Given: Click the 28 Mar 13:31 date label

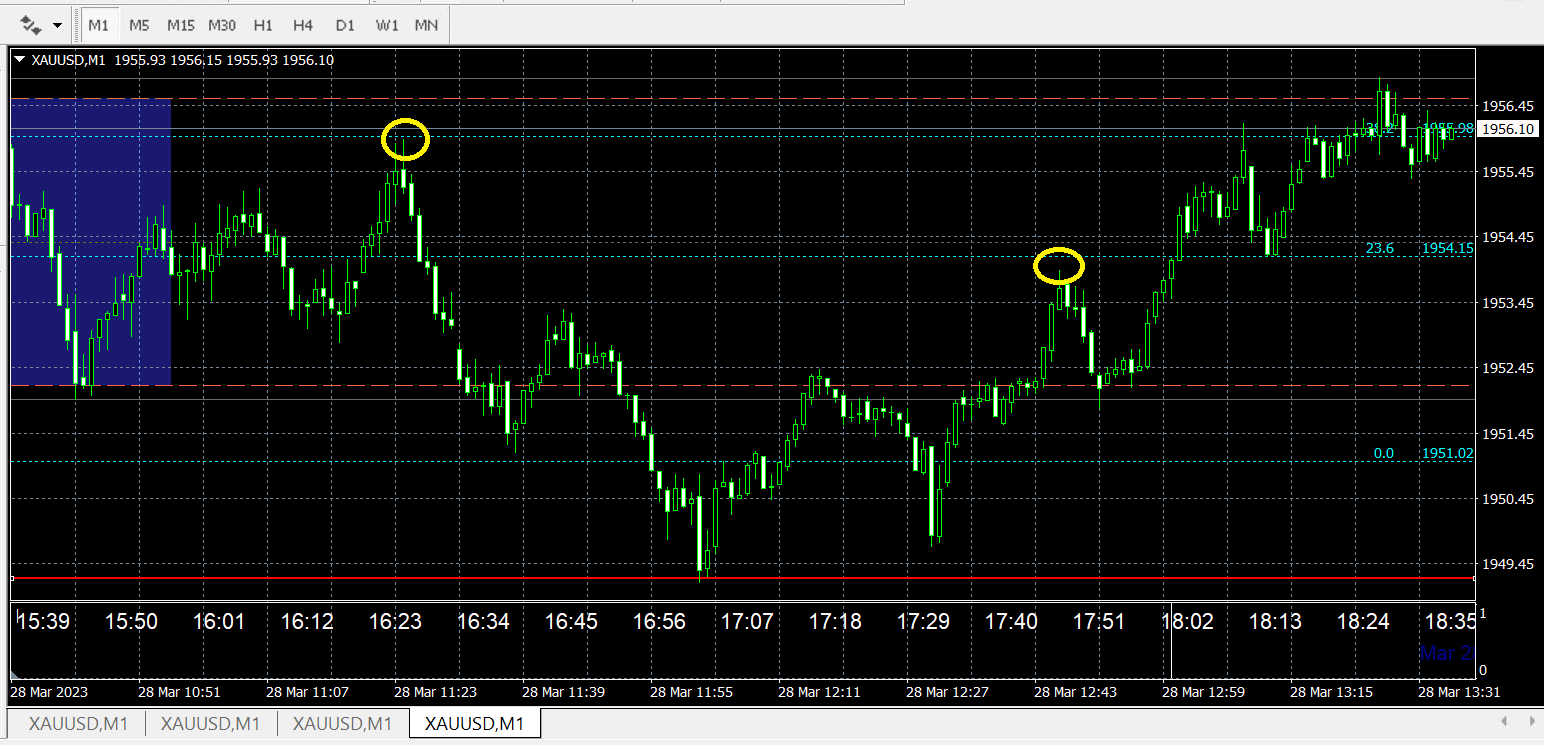Looking at the screenshot, I should coord(1459,692).
